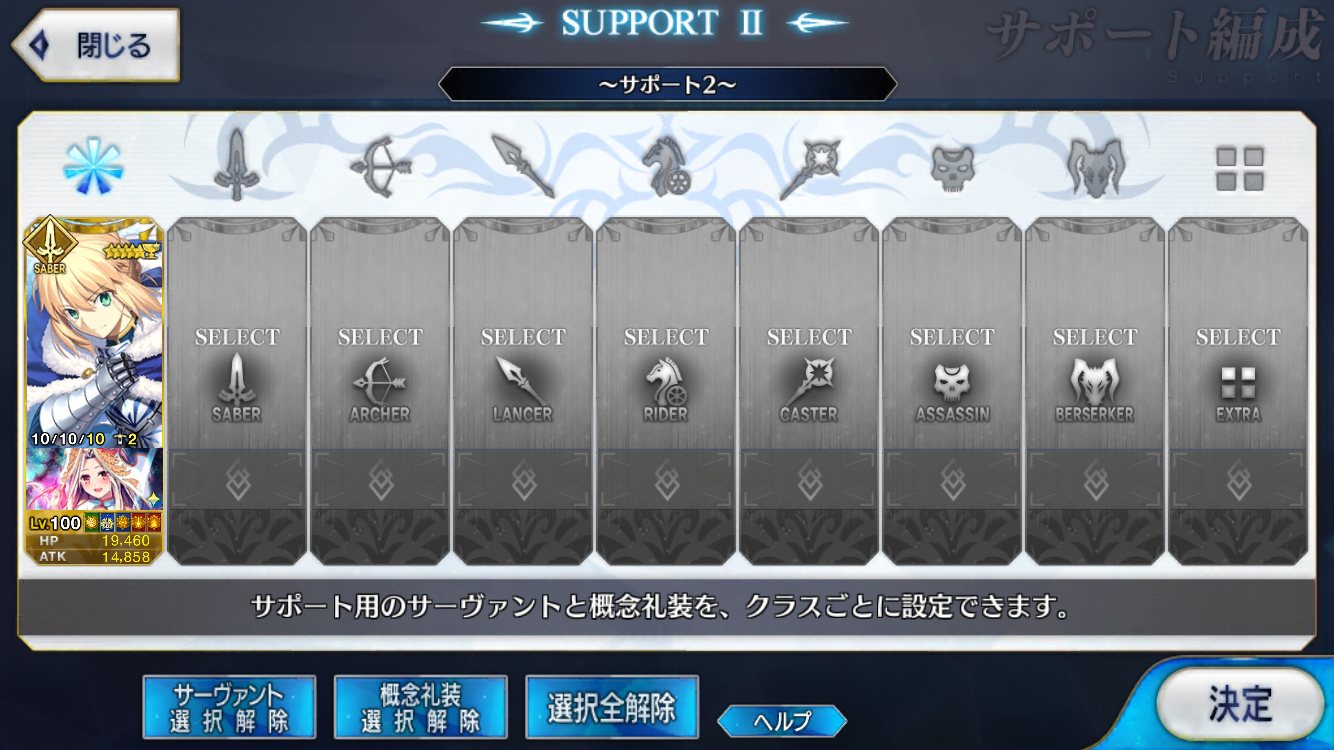The width and height of the screenshot is (1334, 750).
Task: Open the equipped craft essence thumbnail
Action: point(94,480)
